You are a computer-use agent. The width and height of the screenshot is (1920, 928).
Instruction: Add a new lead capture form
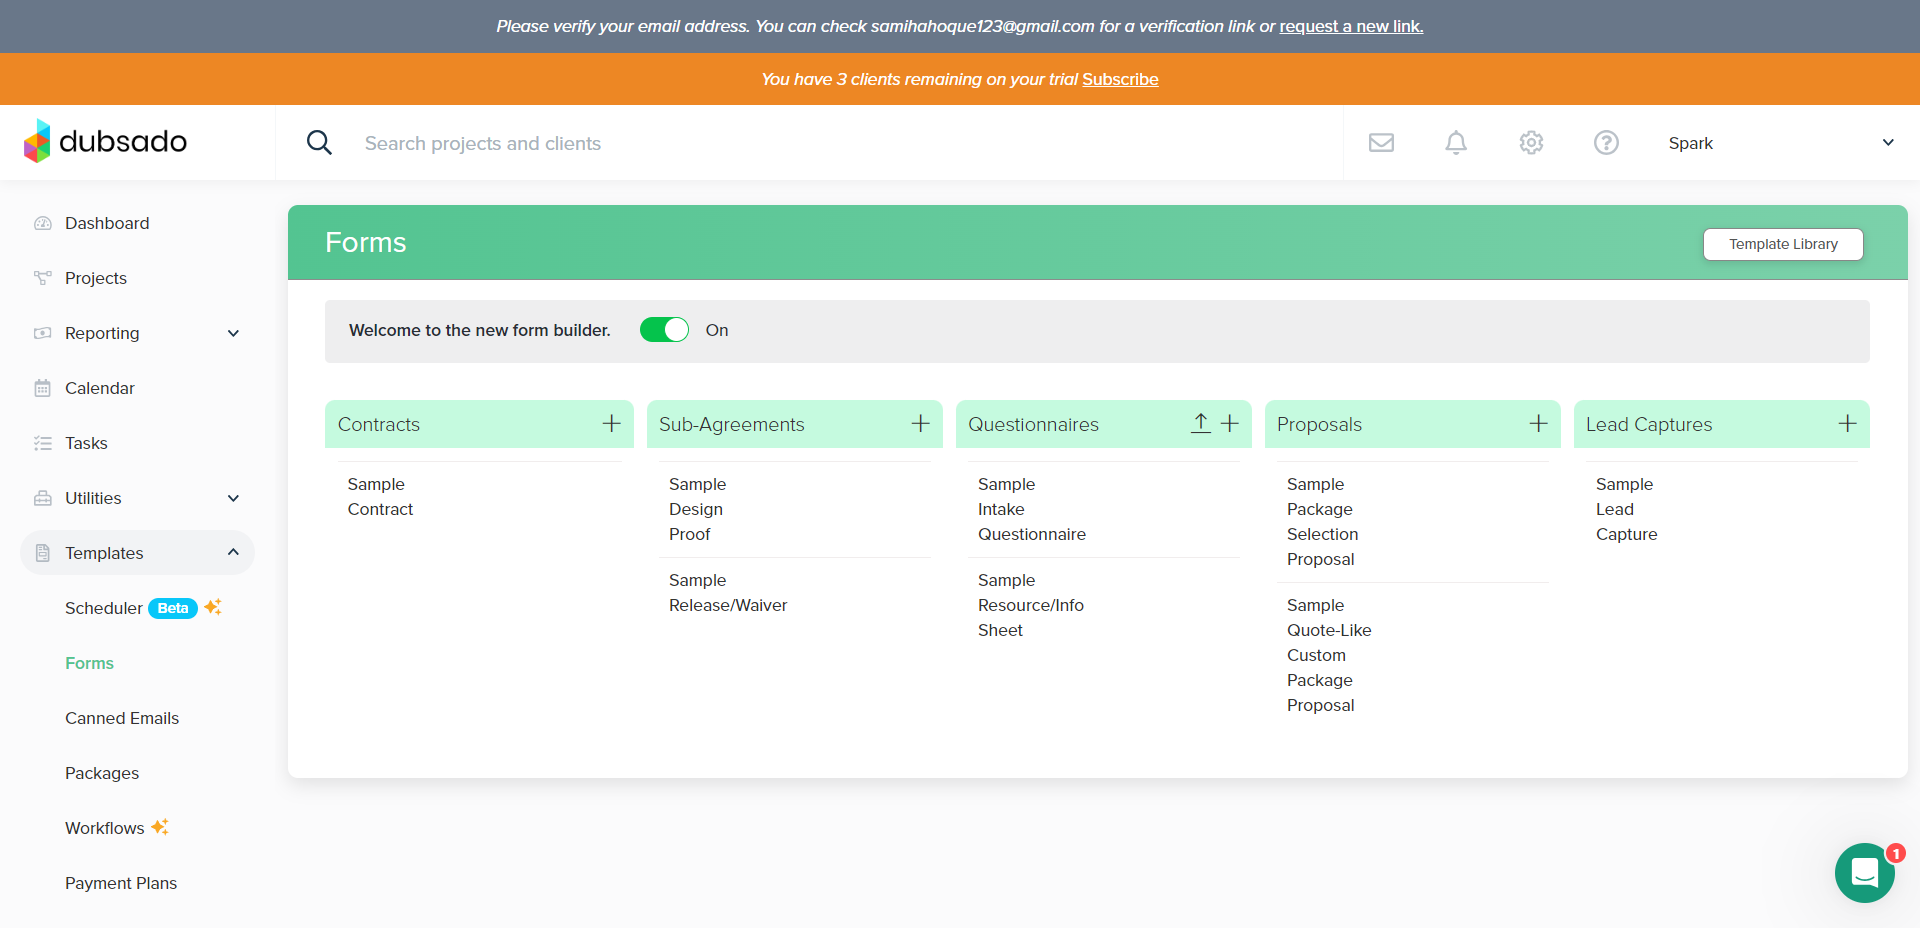[x=1847, y=424]
